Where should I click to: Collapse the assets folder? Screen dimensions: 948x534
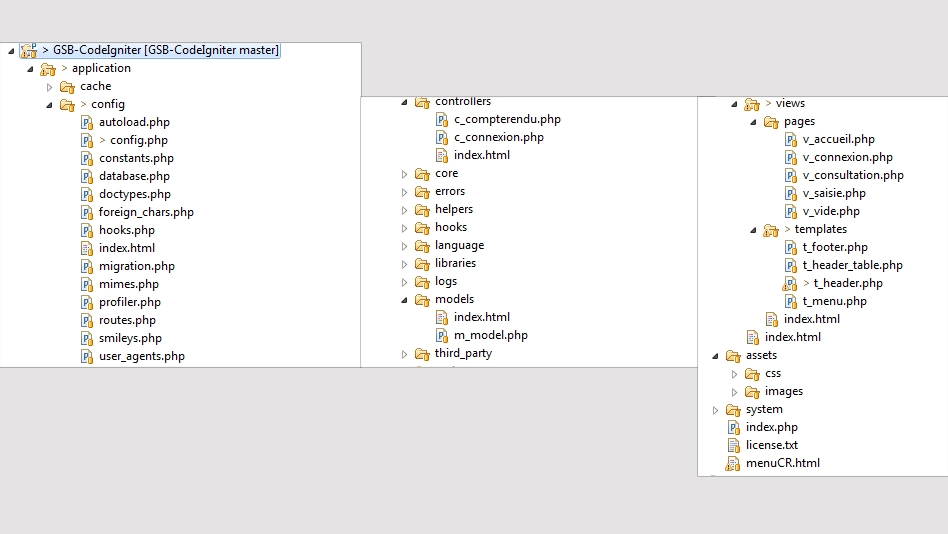[715, 356]
